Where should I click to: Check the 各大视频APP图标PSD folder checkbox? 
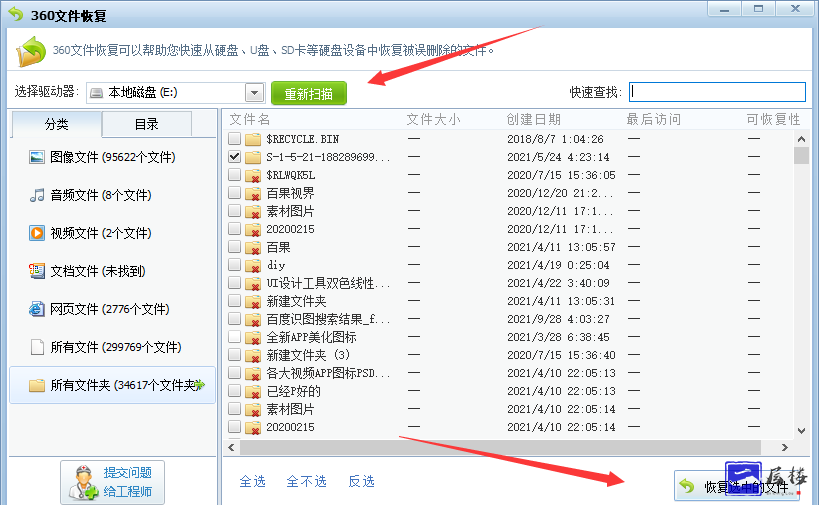[x=235, y=373]
